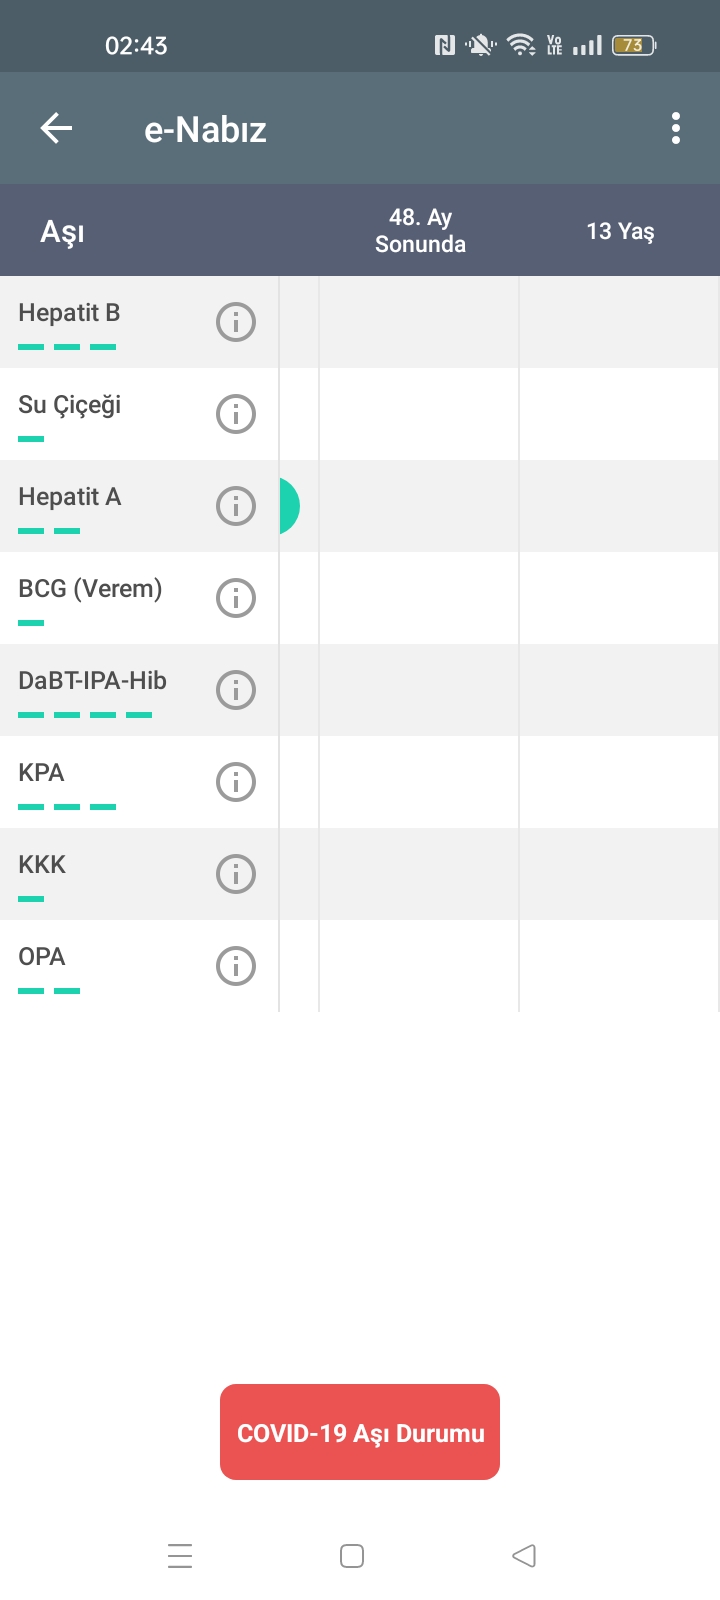Viewport: 720px width, 1600px height.
Task: Tap the green Hepatit A dose marker
Action: tap(289, 506)
